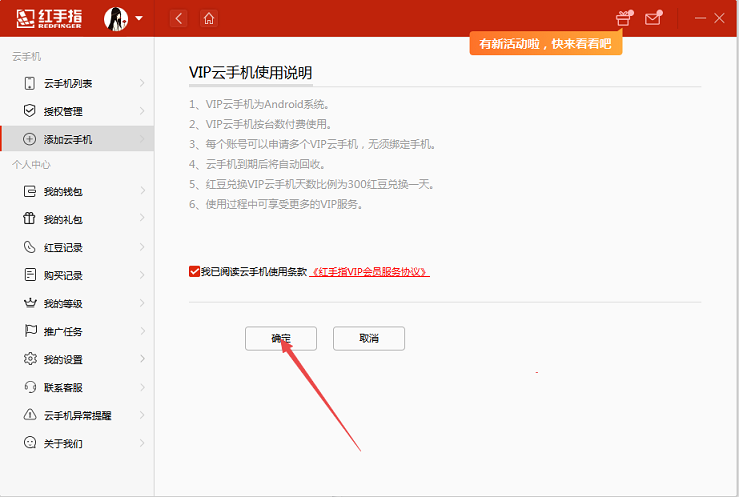Image resolution: width=739 pixels, height=497 pixels.
Task: Expand the chevron on 推广任务 row
Action: click(142, 331)
